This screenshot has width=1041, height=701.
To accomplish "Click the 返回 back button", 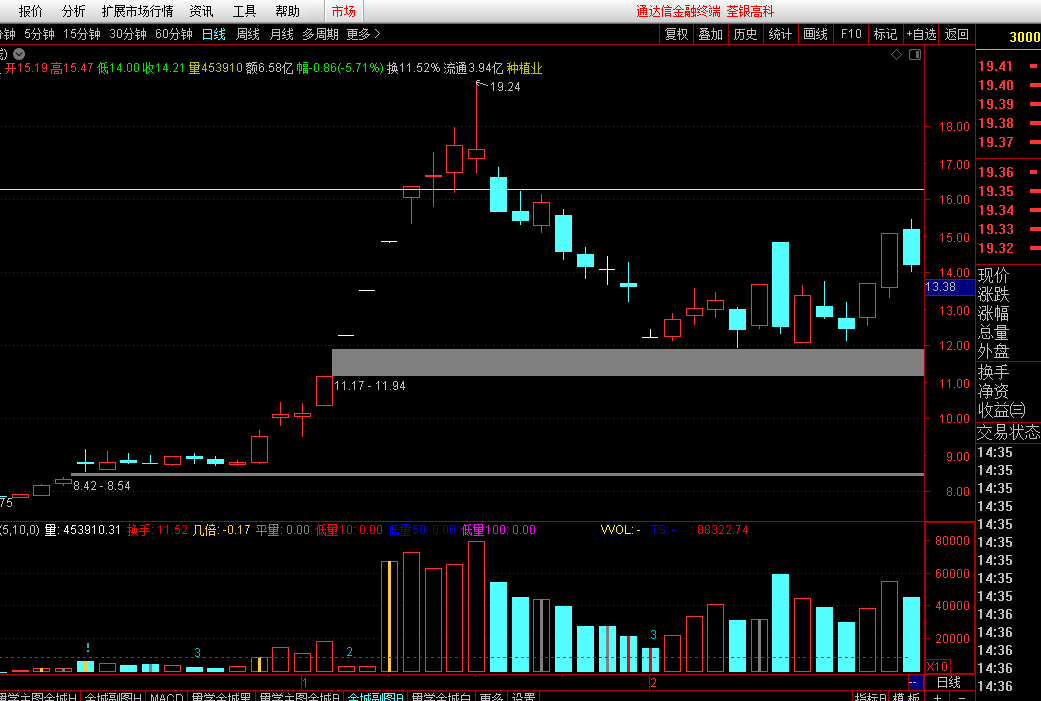I will (957, 34).
